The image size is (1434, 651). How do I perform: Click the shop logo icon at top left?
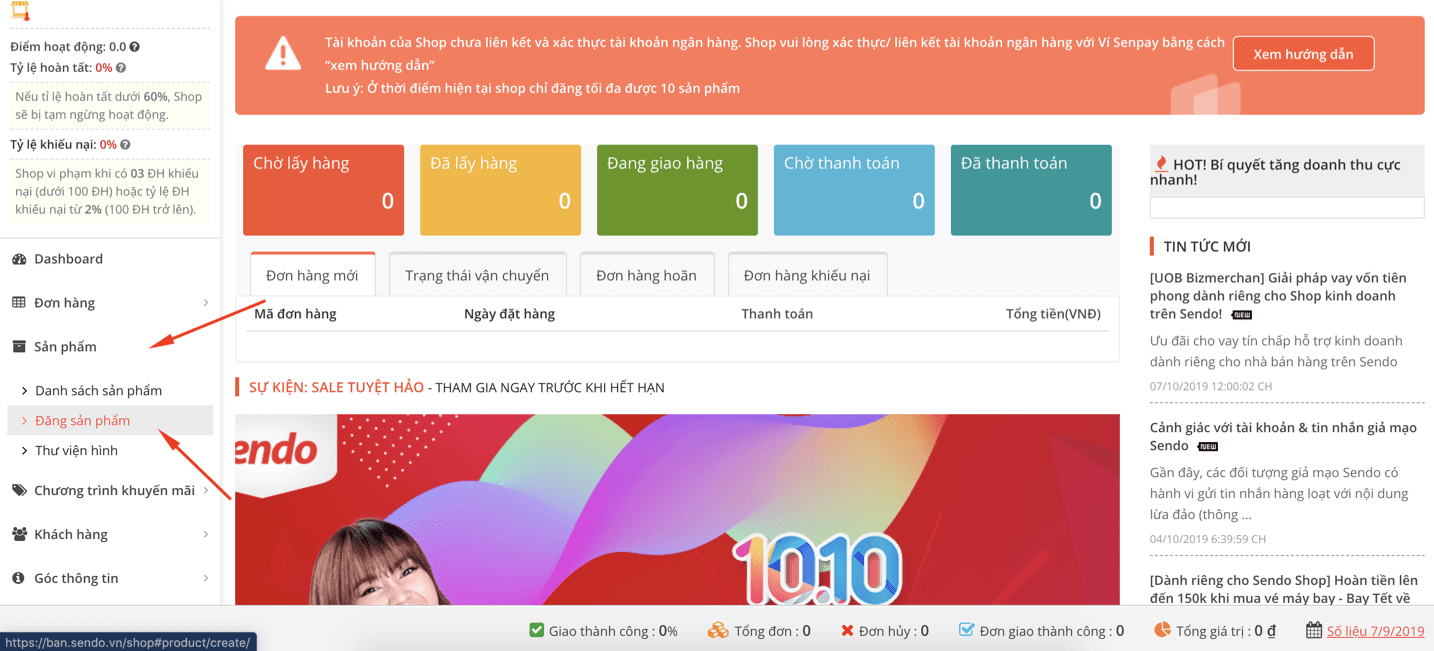pyautogui.click(x=20, y=11)
